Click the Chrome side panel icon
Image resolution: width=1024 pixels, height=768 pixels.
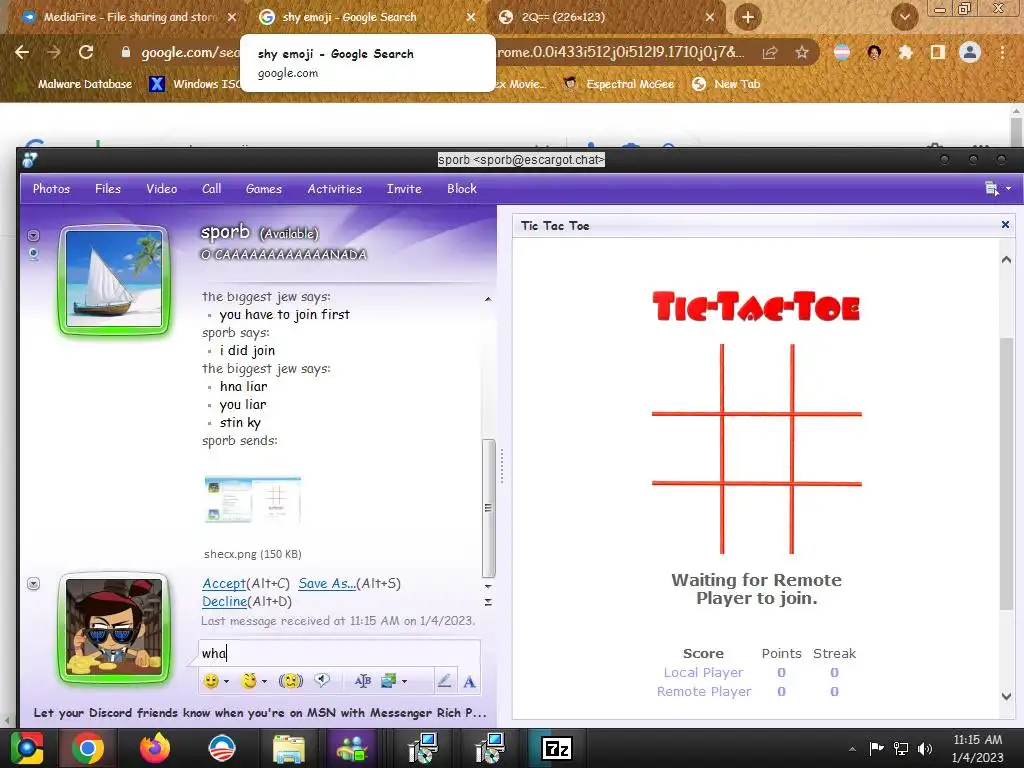click(x=938, y=52)
